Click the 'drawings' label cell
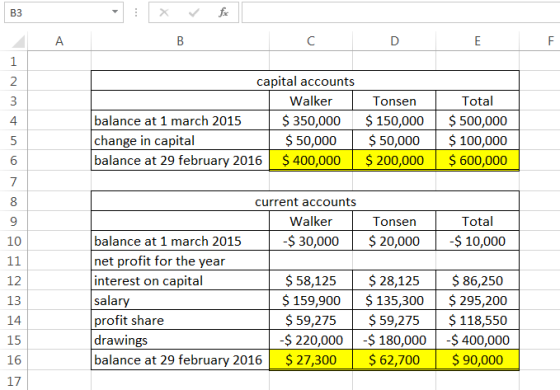 [180, 340]
